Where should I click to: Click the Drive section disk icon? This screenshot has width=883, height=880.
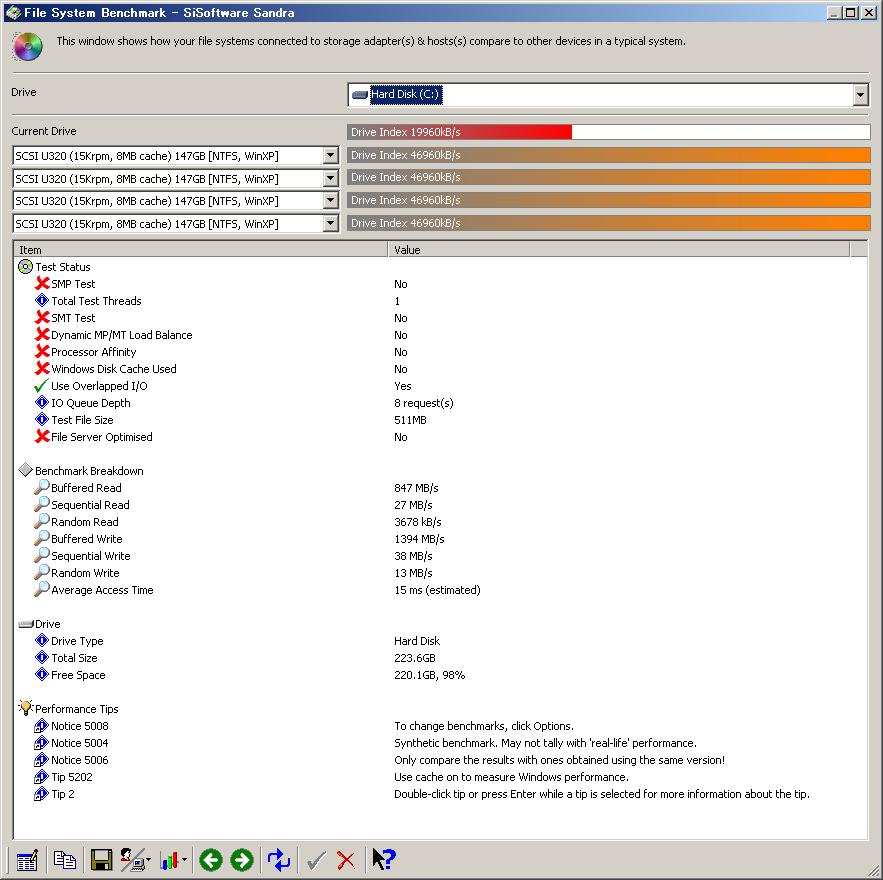tap(26, 624)
